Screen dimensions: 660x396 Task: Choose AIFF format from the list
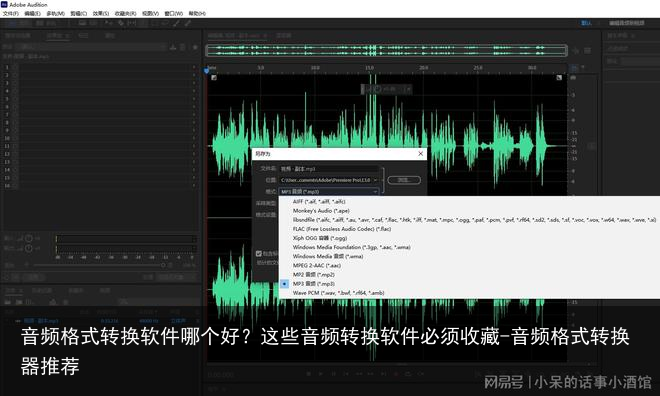pyautogui.click(x=319, y=202)
